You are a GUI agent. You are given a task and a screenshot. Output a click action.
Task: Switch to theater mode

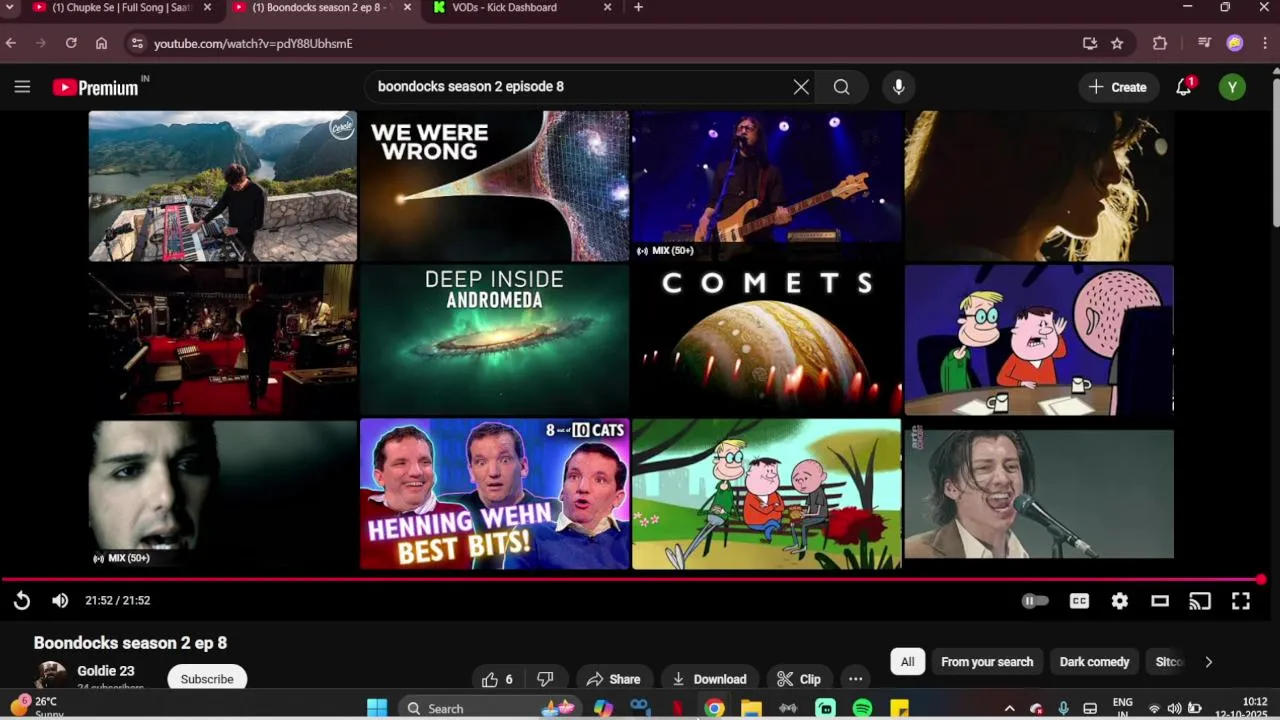[1160, 601]
